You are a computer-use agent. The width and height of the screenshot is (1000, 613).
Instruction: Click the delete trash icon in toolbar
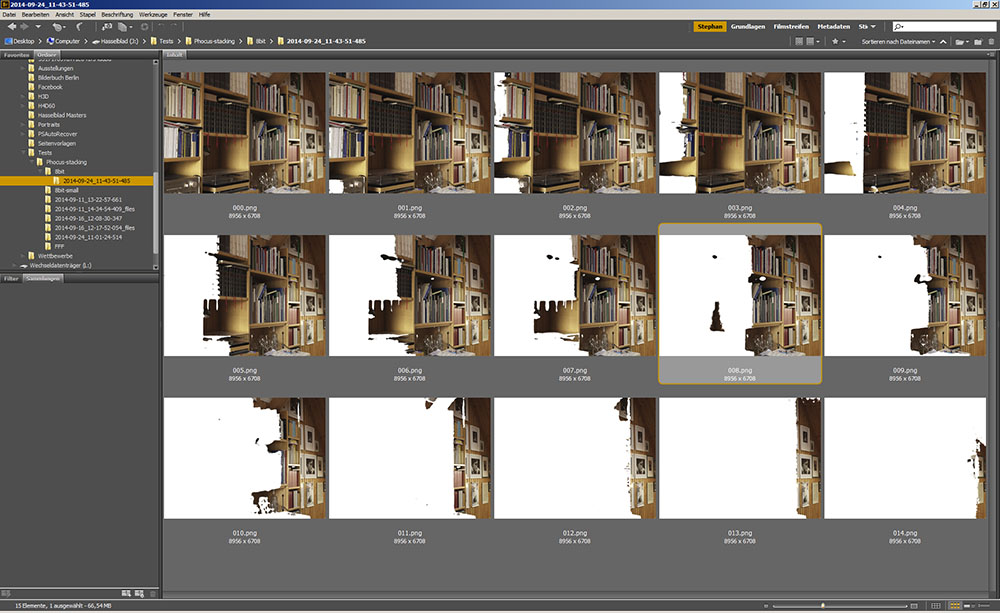(x=991, y=41)
